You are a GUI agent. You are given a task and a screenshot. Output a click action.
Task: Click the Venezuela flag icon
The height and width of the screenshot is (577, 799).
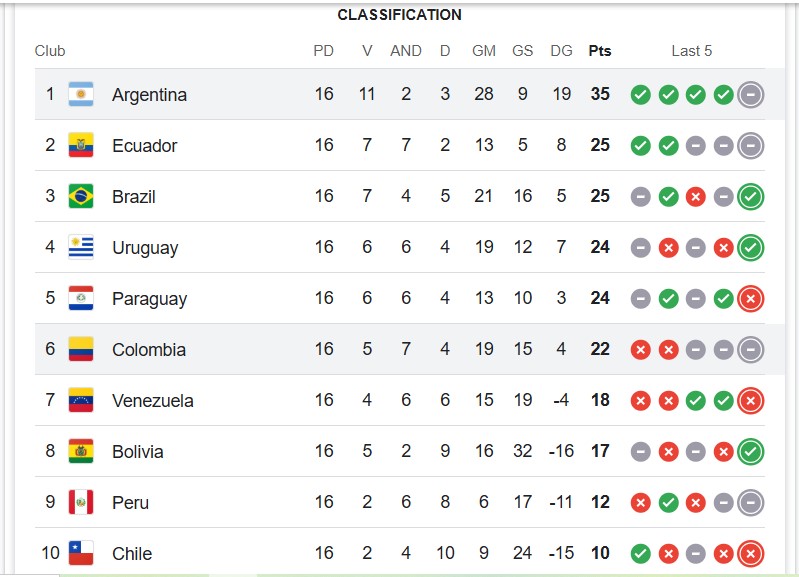pyautogui.click(x=81, y=401)
